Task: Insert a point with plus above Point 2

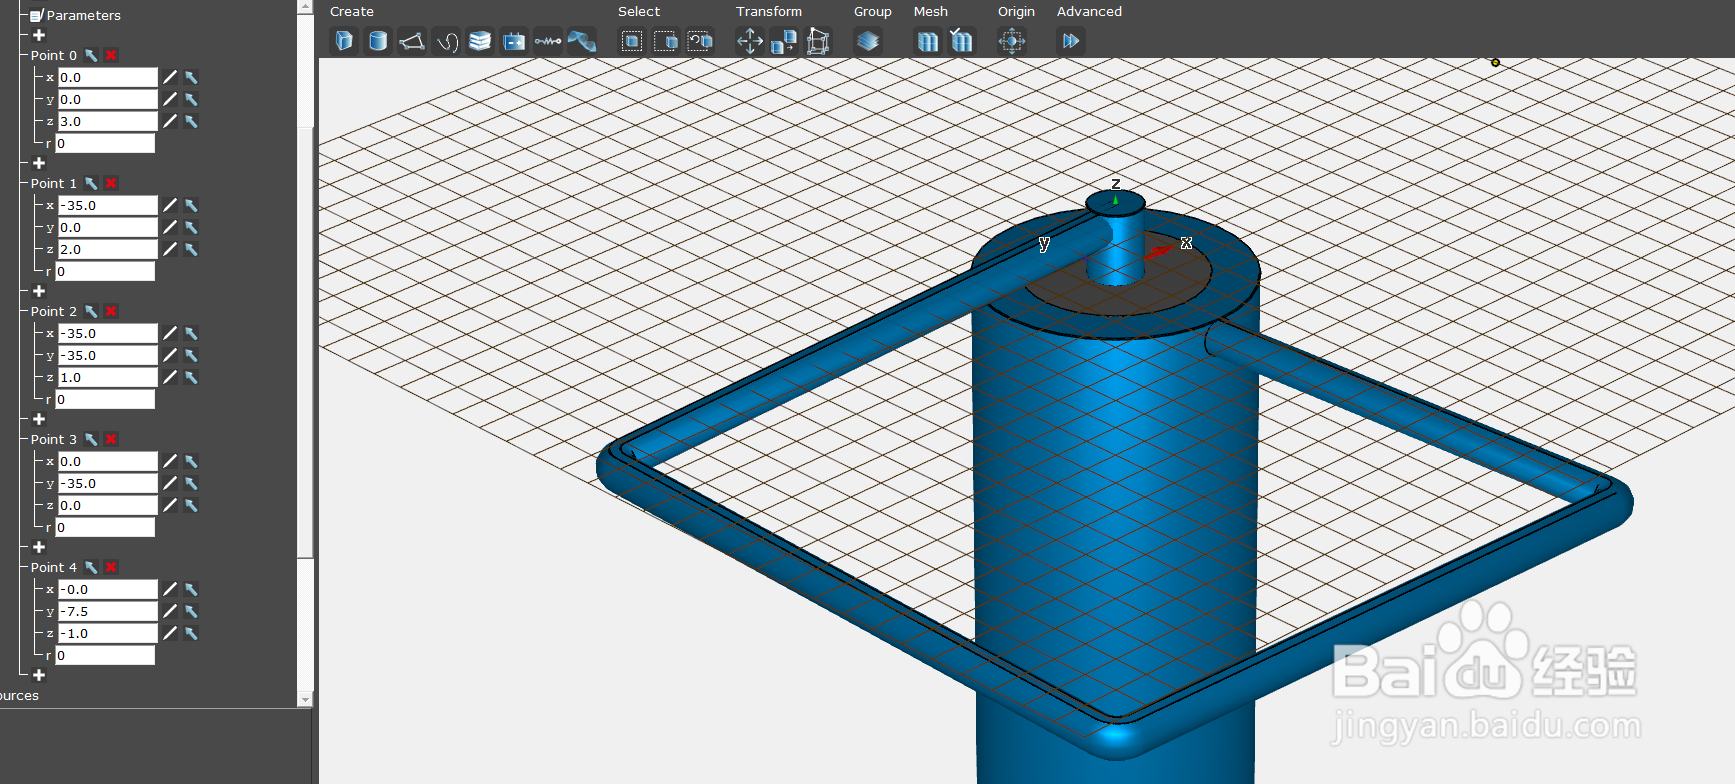Action: 39,291
